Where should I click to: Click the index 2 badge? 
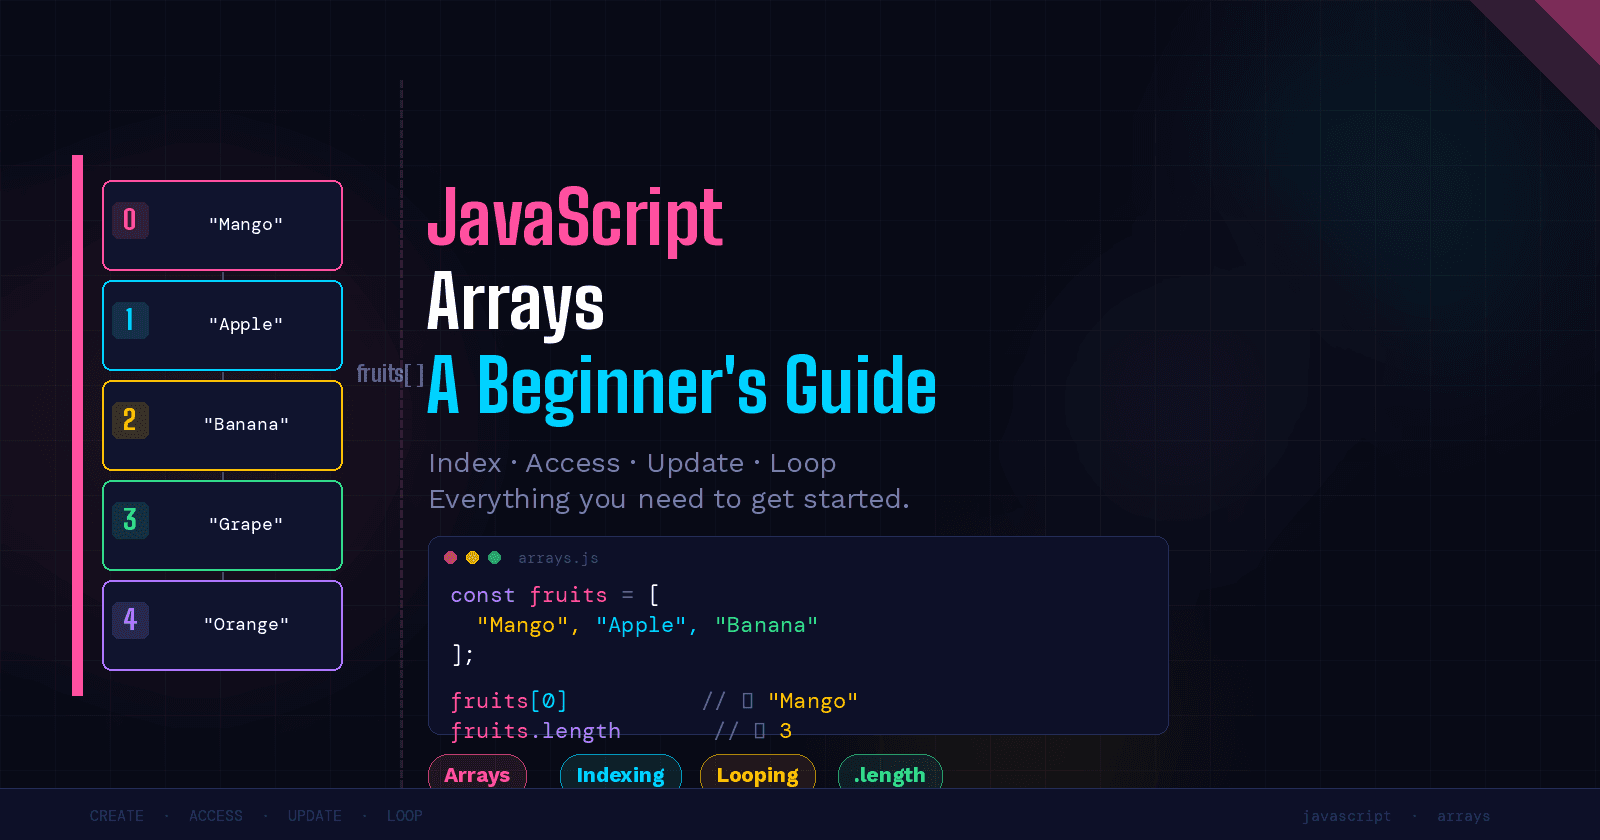(x=130, y=420)
